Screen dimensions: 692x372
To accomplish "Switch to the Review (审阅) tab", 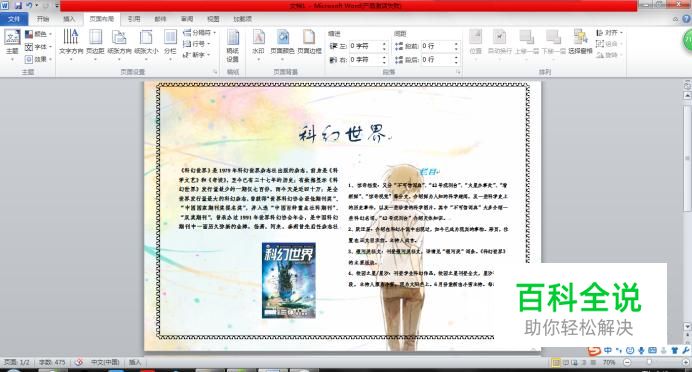I will 187,19.
